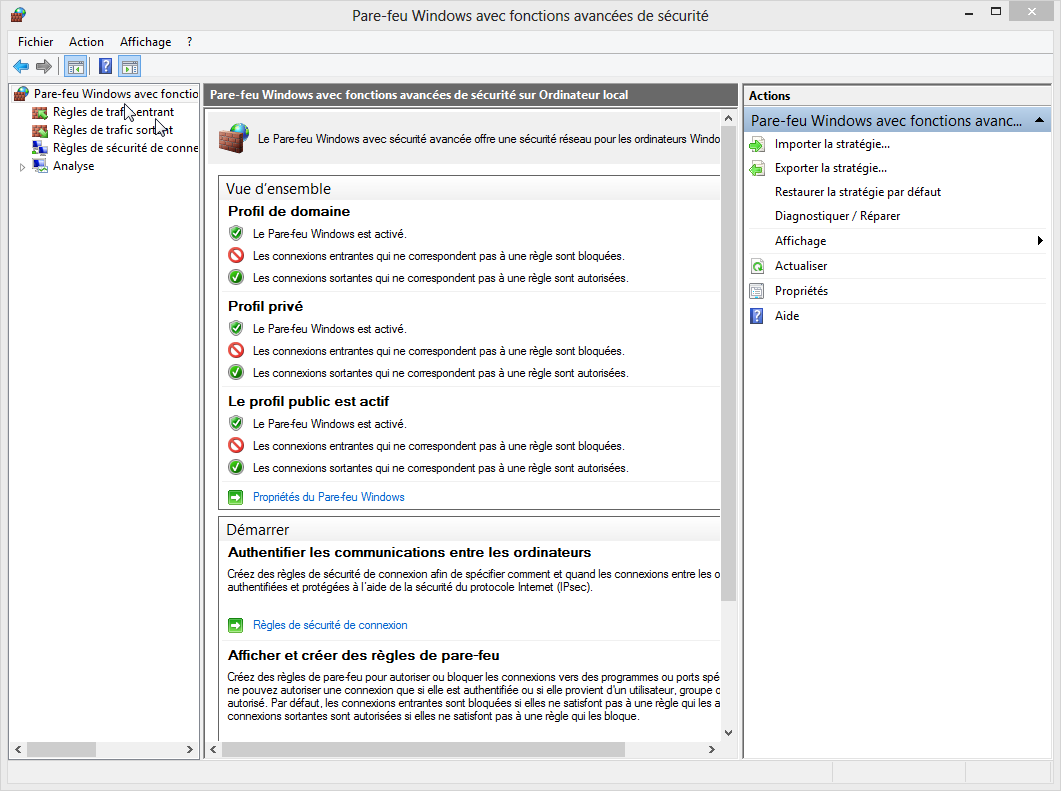Toggle the console tree pane icon

click(75, 66)
